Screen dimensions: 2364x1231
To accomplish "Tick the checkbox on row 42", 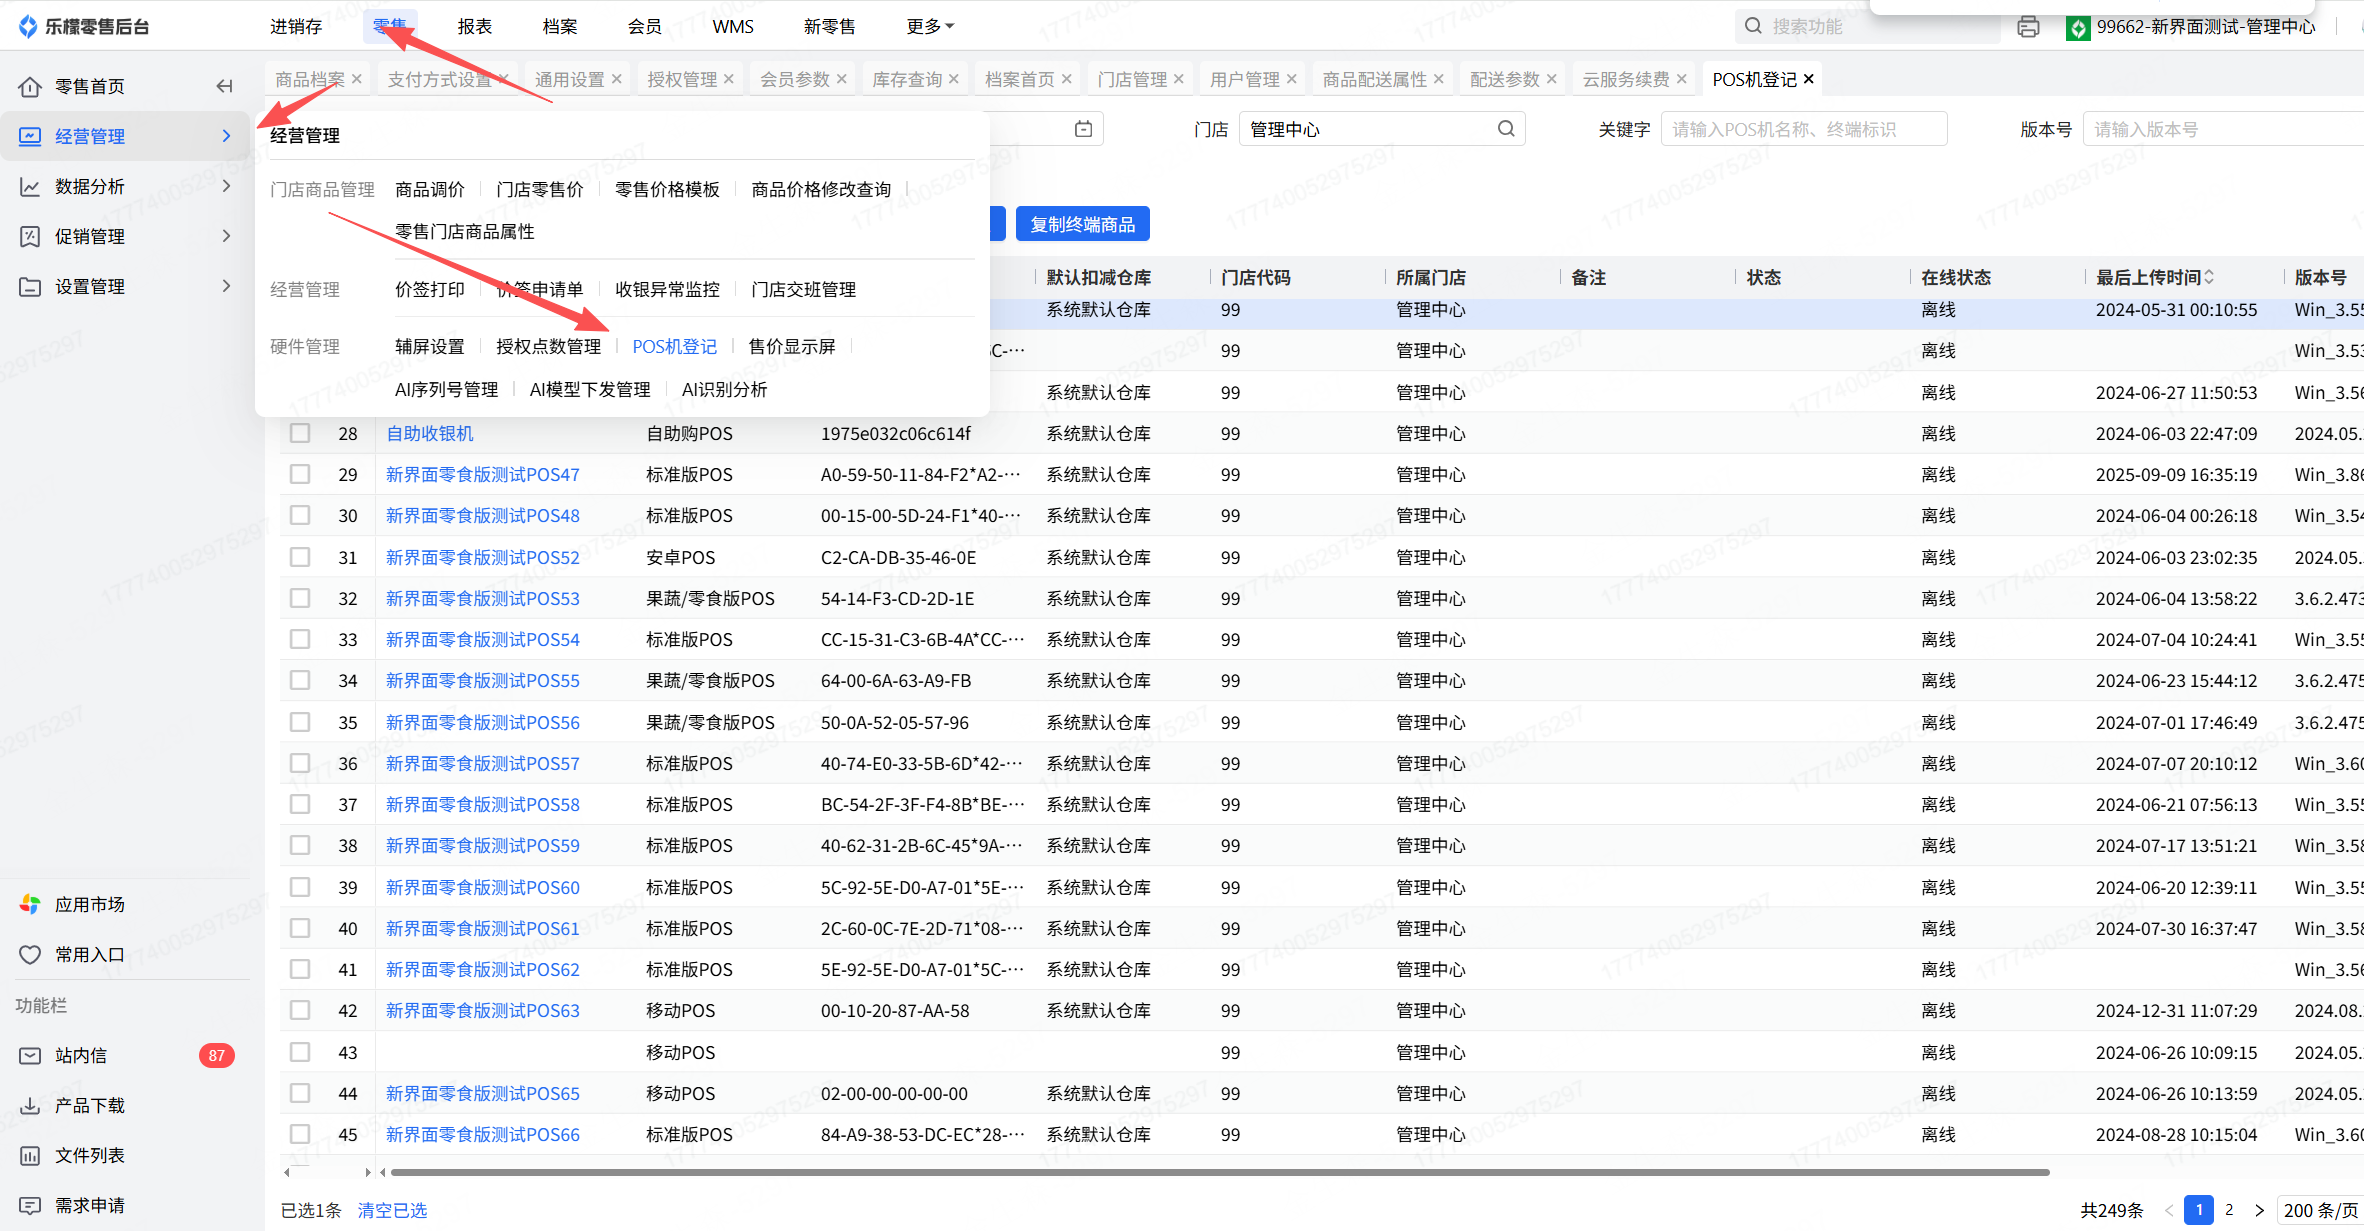I will pos(300,1010).
